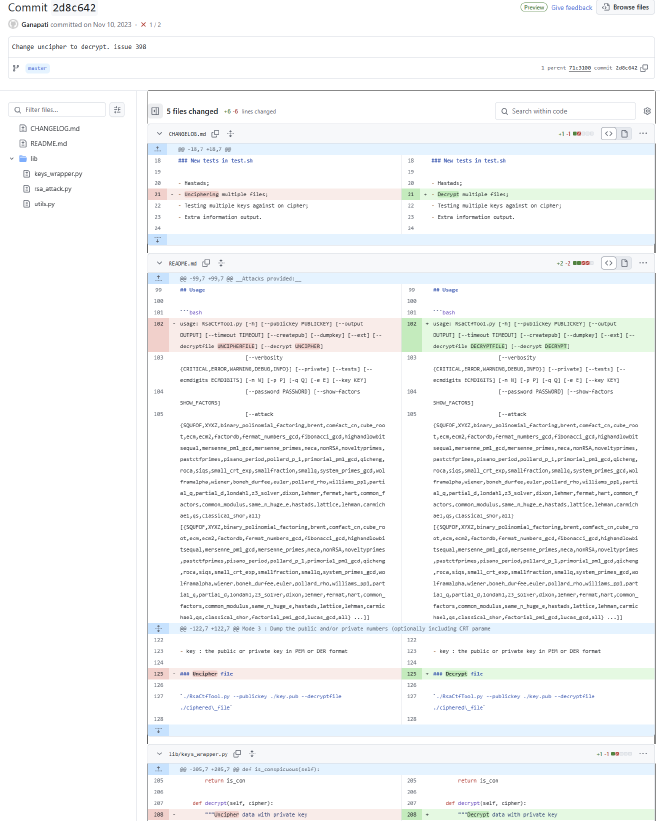Collapse the file tree sidebar panel

(x=155, y=111)
